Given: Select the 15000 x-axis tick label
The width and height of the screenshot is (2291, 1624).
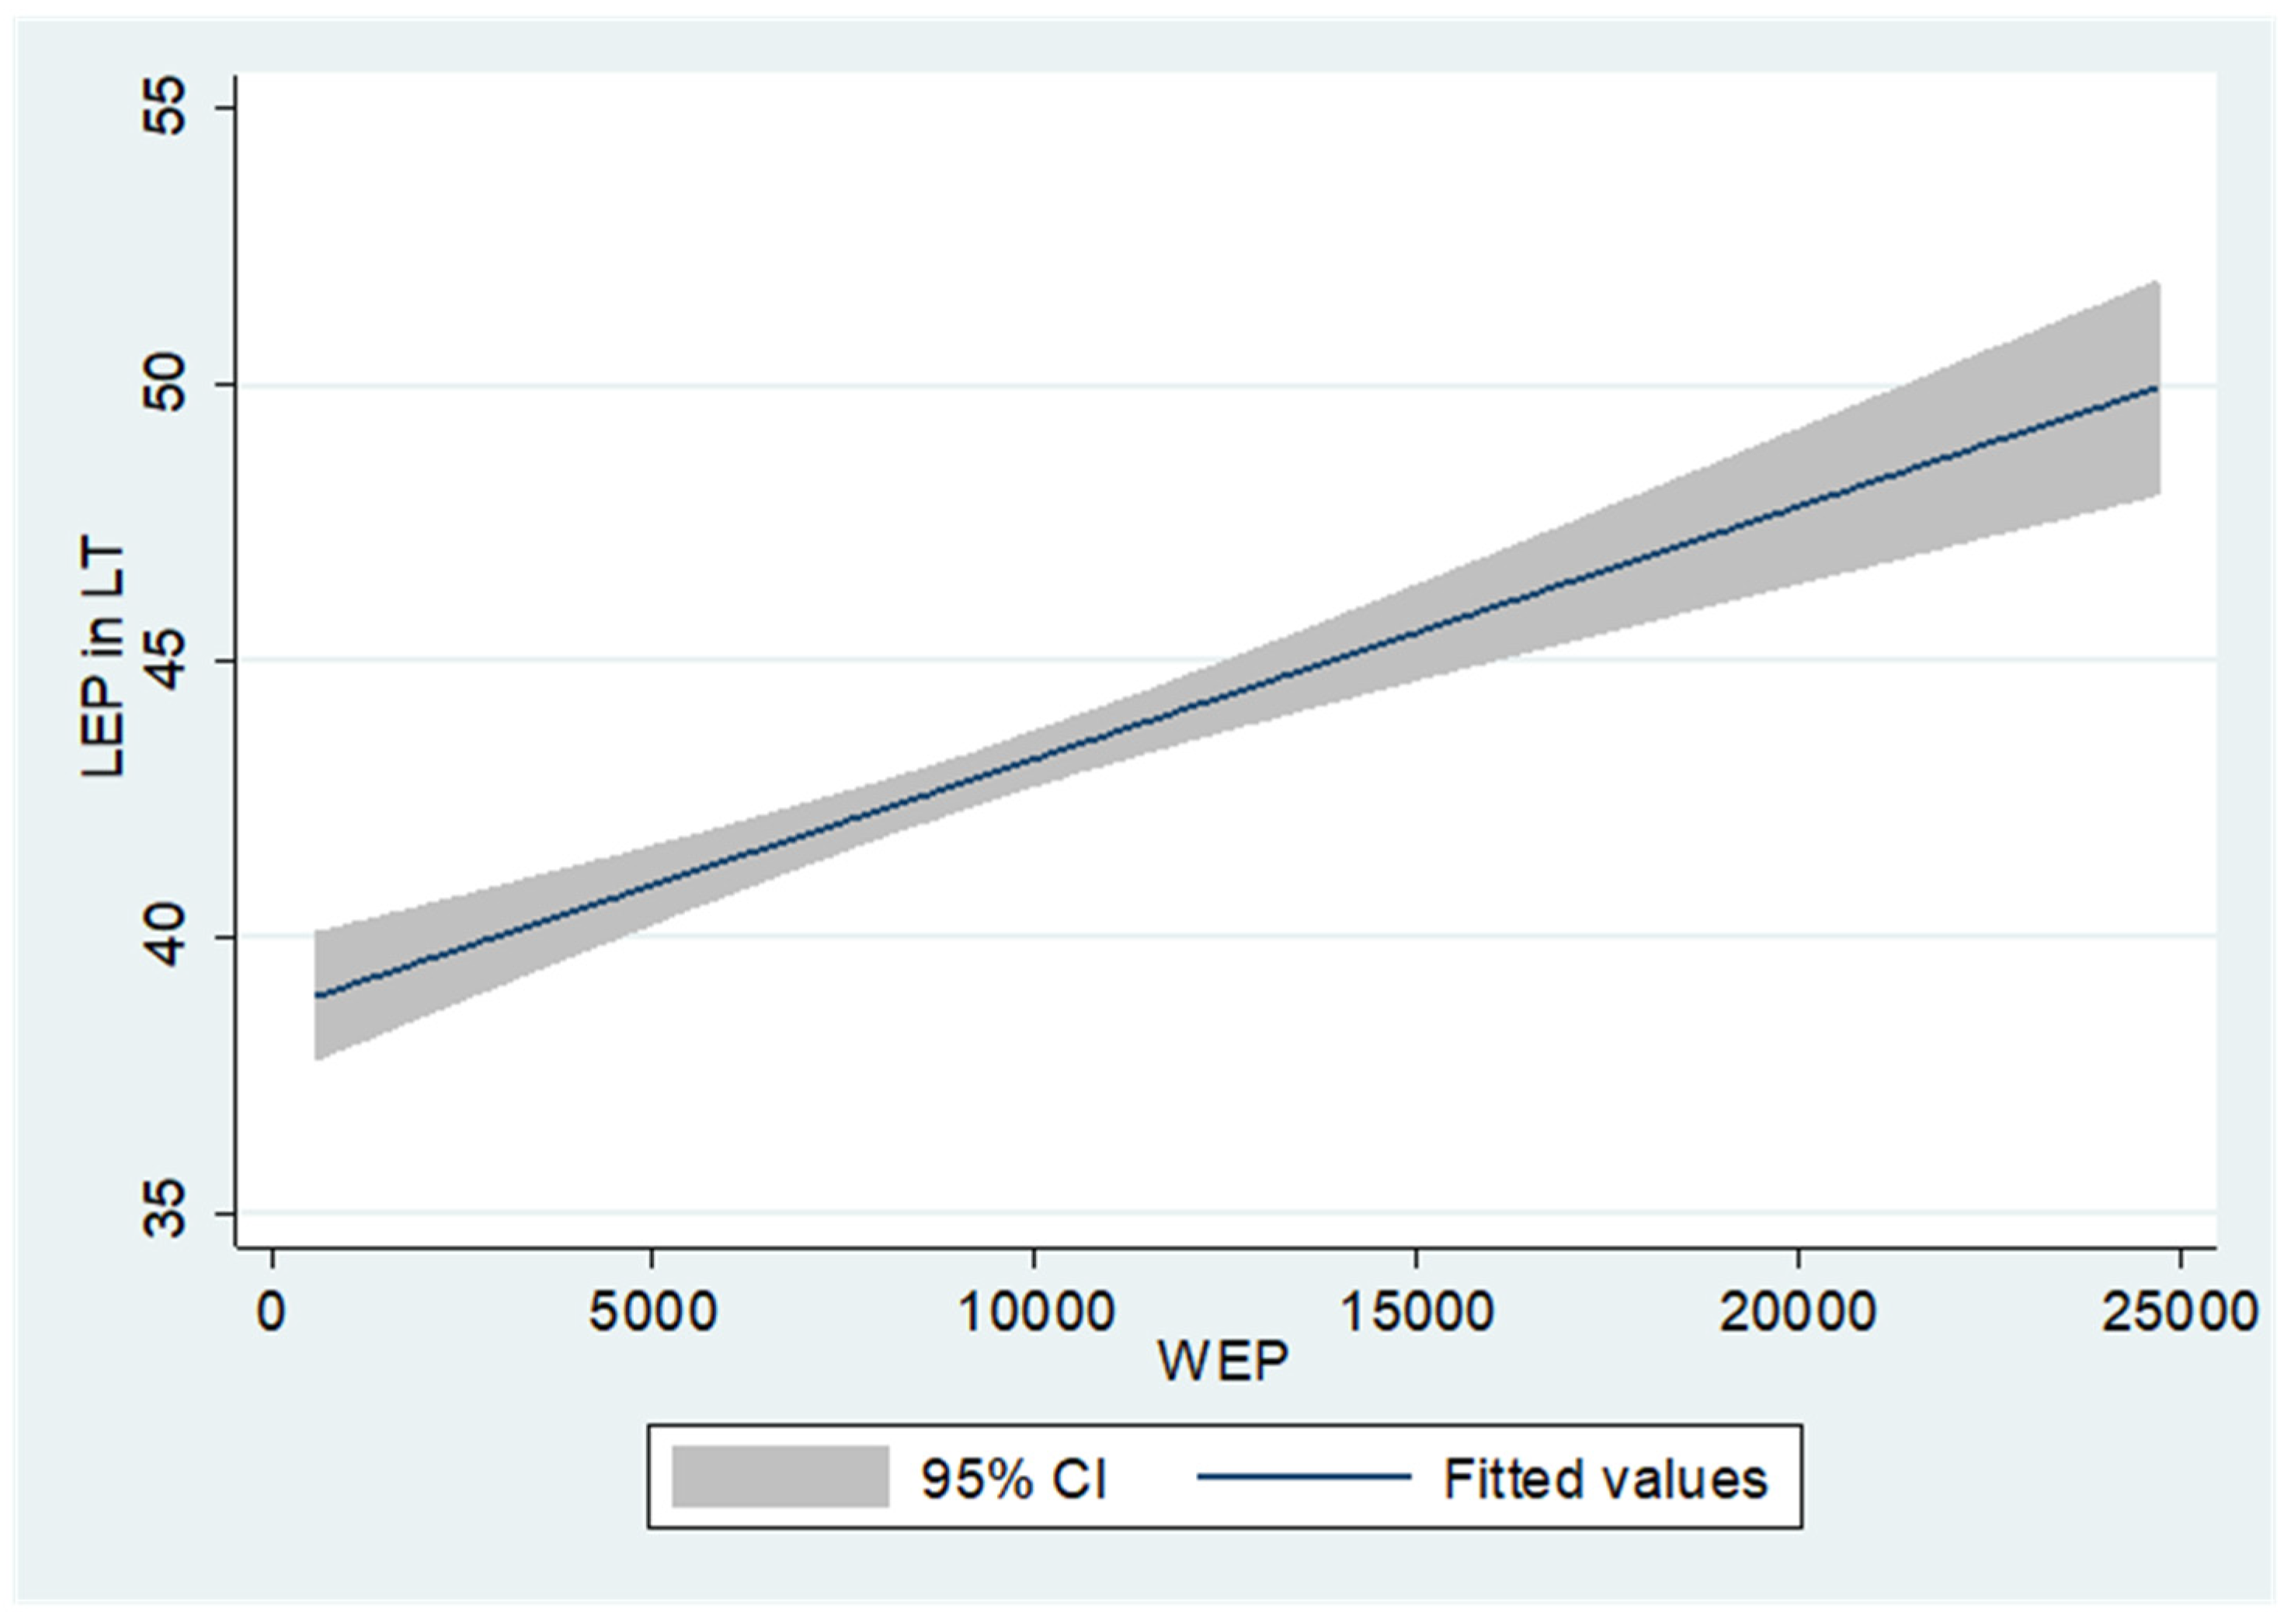Looking at the screenshot, I should [1416, 1311].
